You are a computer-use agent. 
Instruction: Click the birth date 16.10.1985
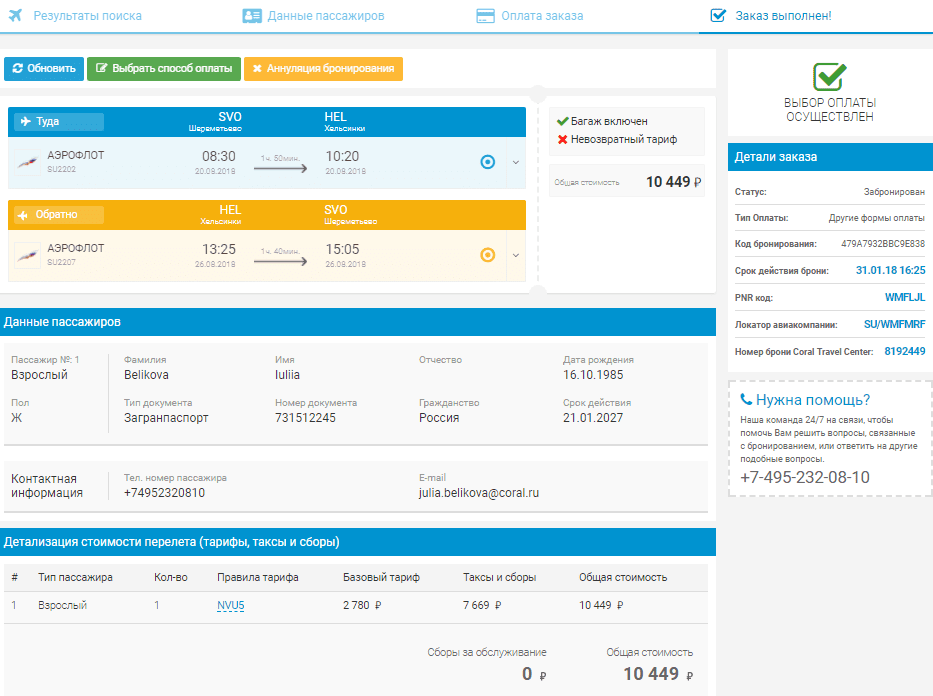593,375
